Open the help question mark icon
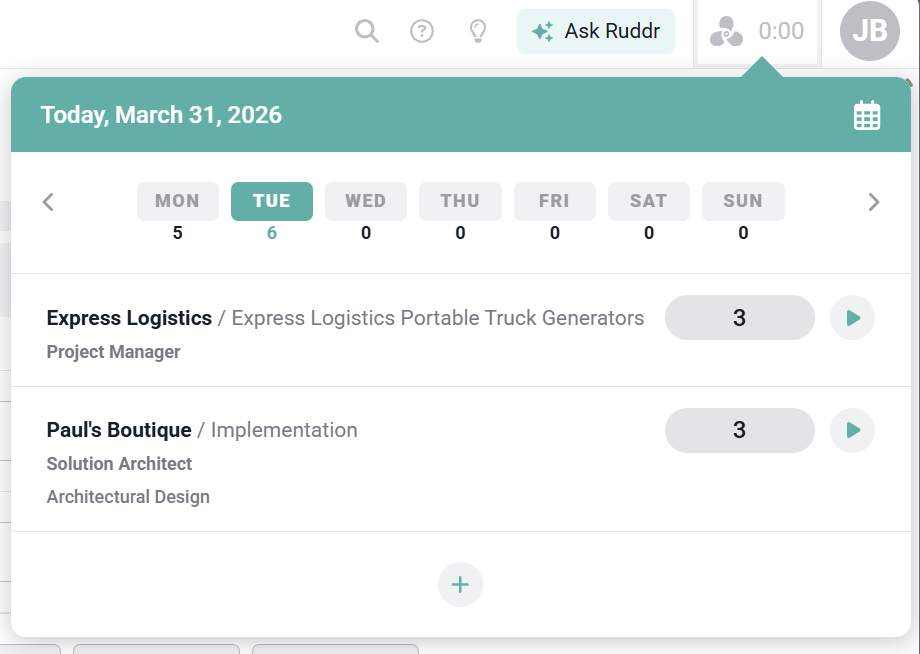Image resolution: width=920 pixels, height=654 pixels. coord(422,32)
